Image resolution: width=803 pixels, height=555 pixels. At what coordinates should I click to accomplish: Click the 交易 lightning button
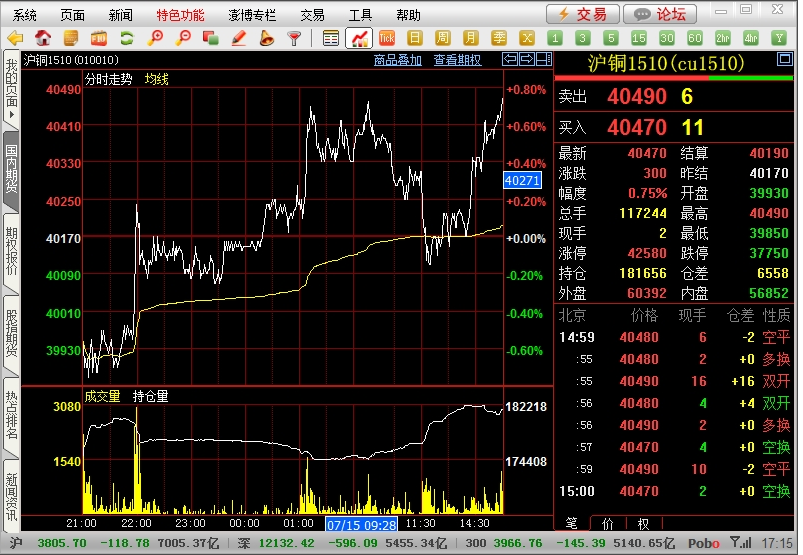point(583,14)
